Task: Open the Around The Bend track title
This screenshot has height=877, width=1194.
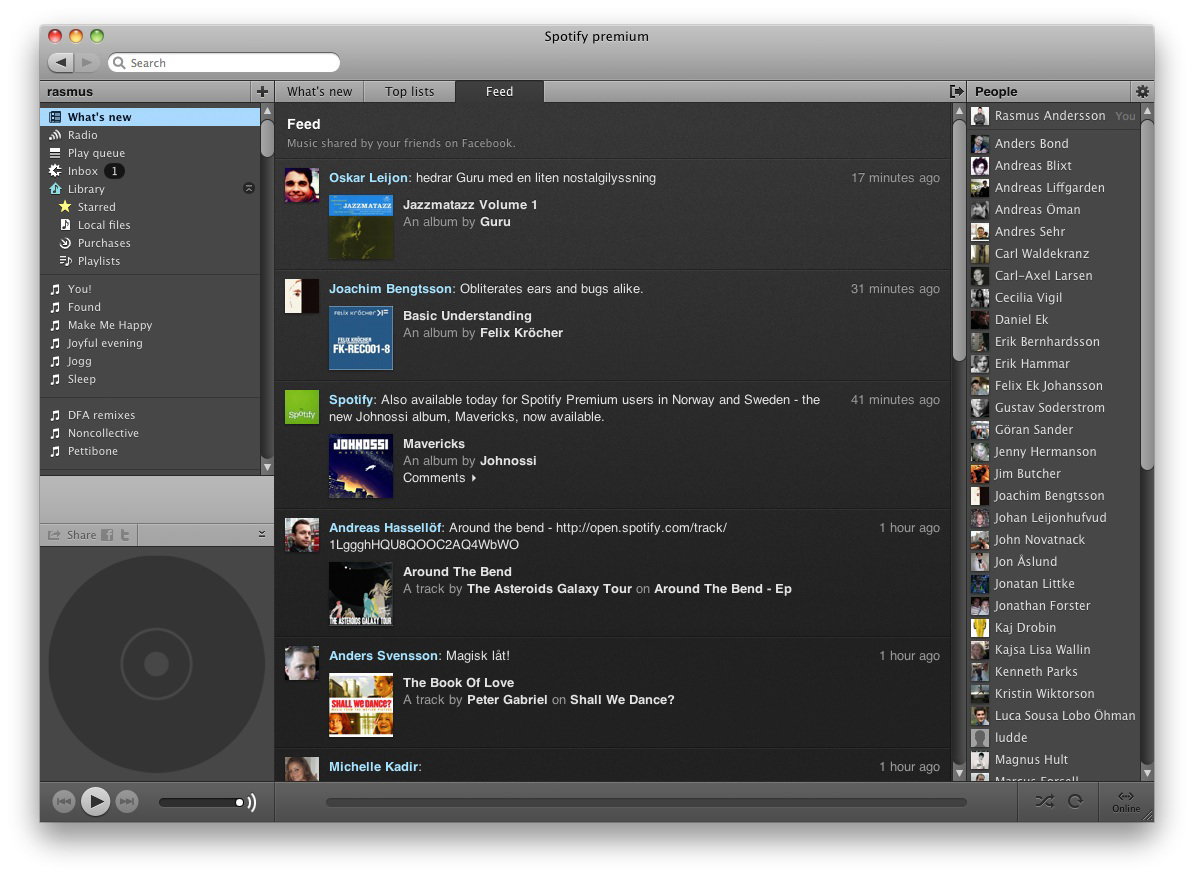Action: point(457,572)
